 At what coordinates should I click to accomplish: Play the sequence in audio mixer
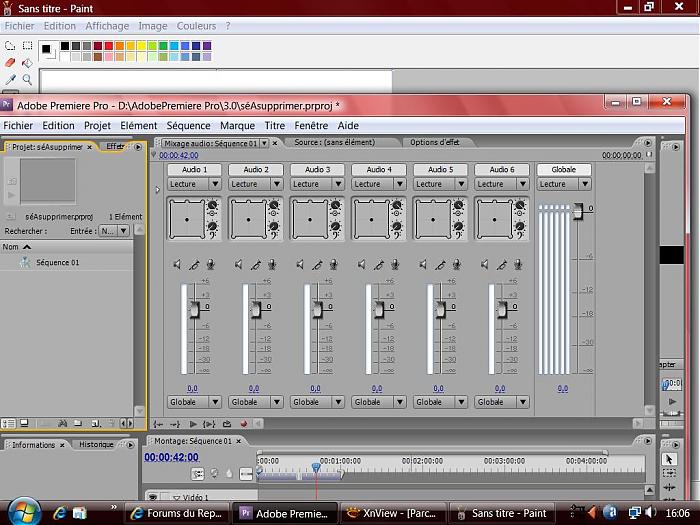point(193,424)
